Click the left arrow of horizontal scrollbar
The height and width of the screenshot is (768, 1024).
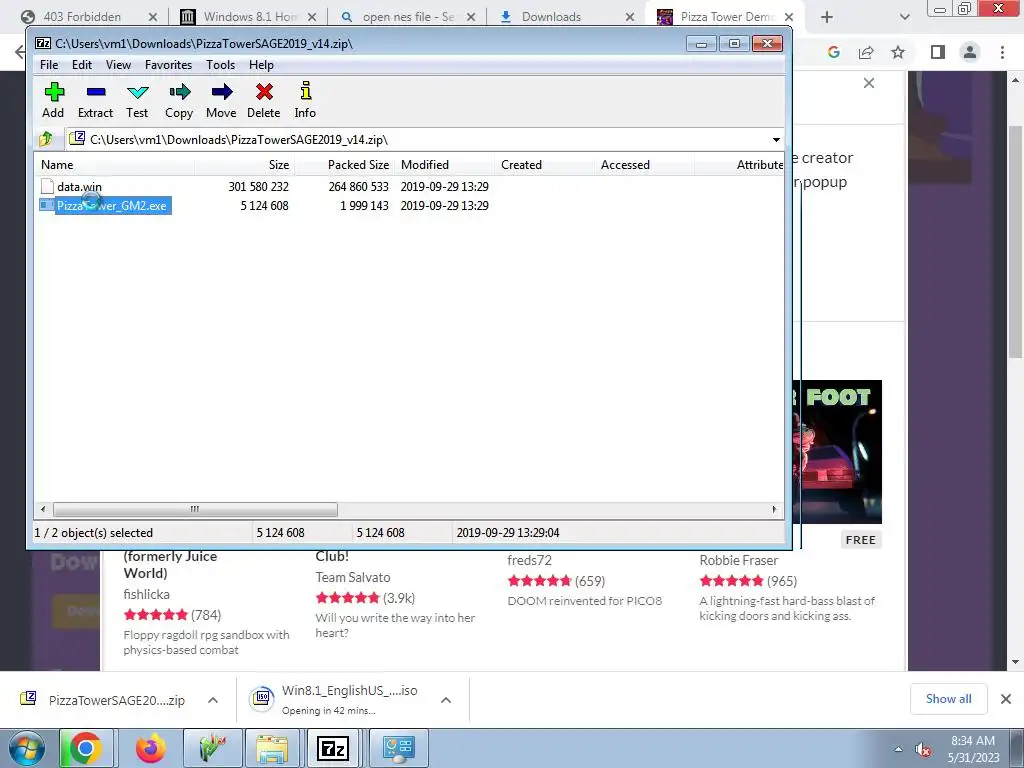pyautogui.click(x=43, y=509)
